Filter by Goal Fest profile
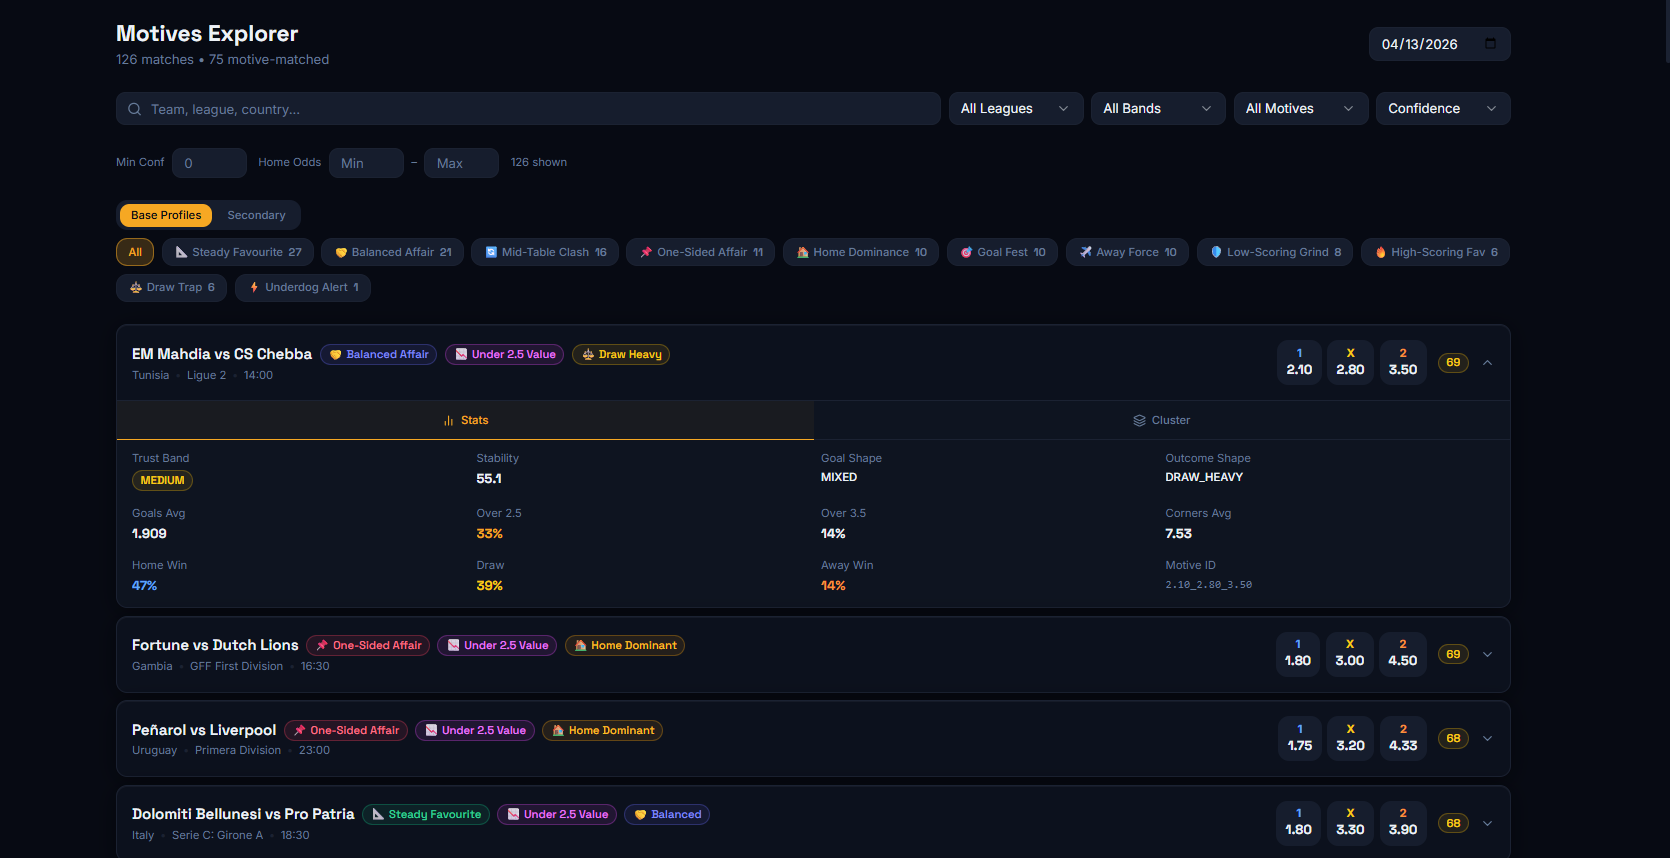The height and width of the screenshot is (858, 1670). (1002, 252)
